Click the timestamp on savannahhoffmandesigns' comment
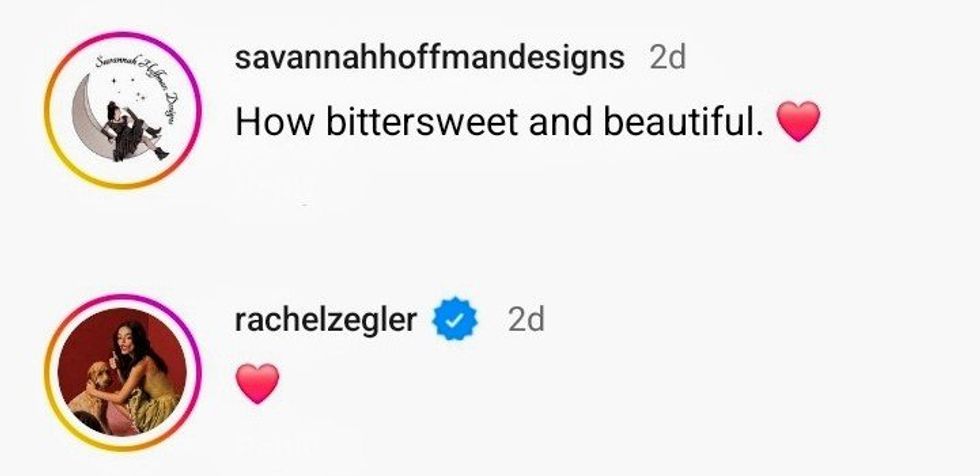 (x=667, y=58)
